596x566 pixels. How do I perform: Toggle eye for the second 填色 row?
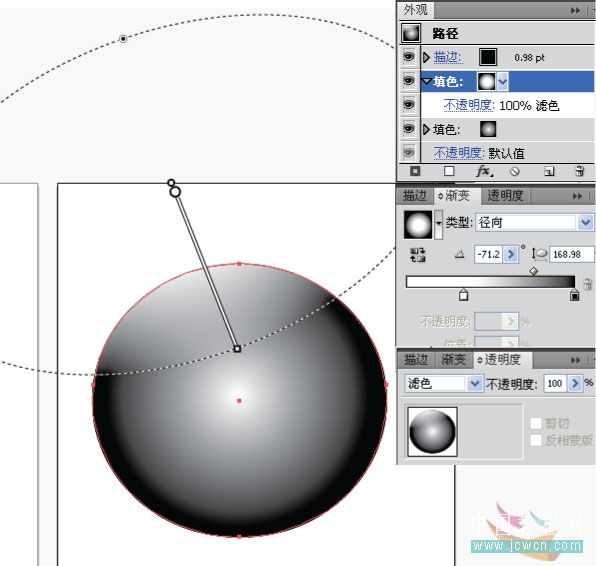pyautogui.click(x=409, y=129)
